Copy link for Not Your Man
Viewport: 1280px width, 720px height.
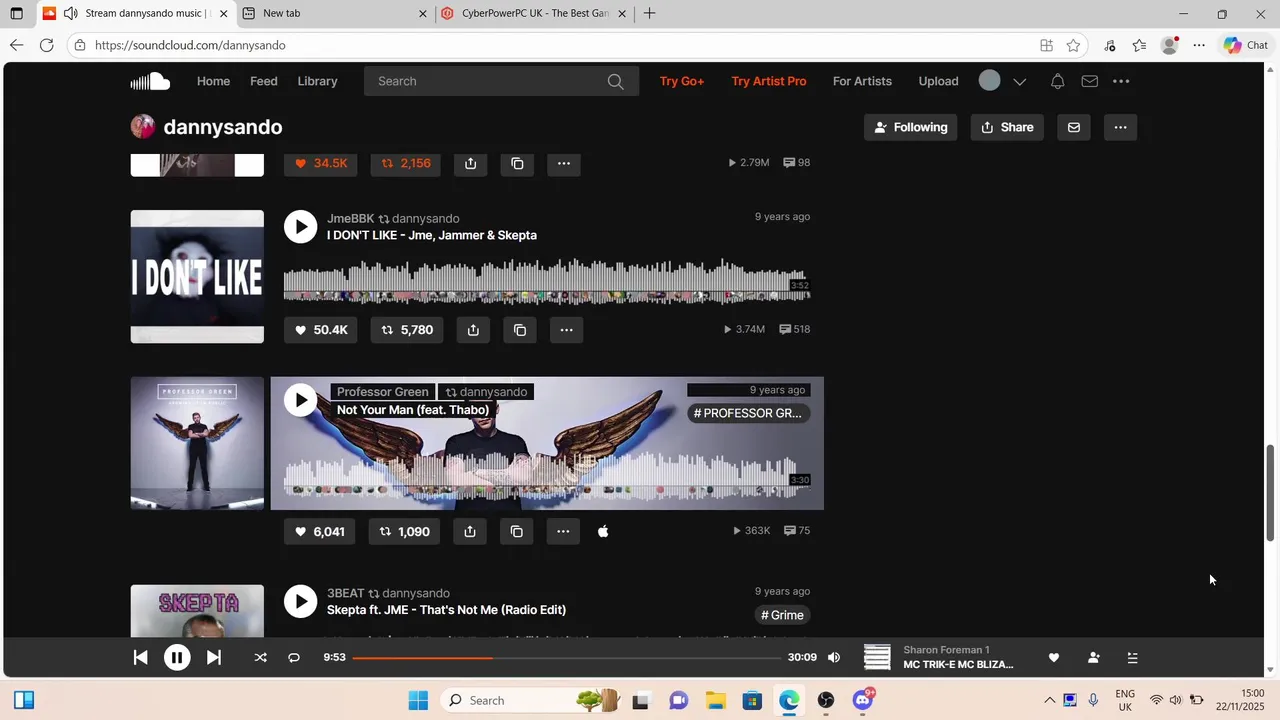pyautogui.click(x=517, y=531)
